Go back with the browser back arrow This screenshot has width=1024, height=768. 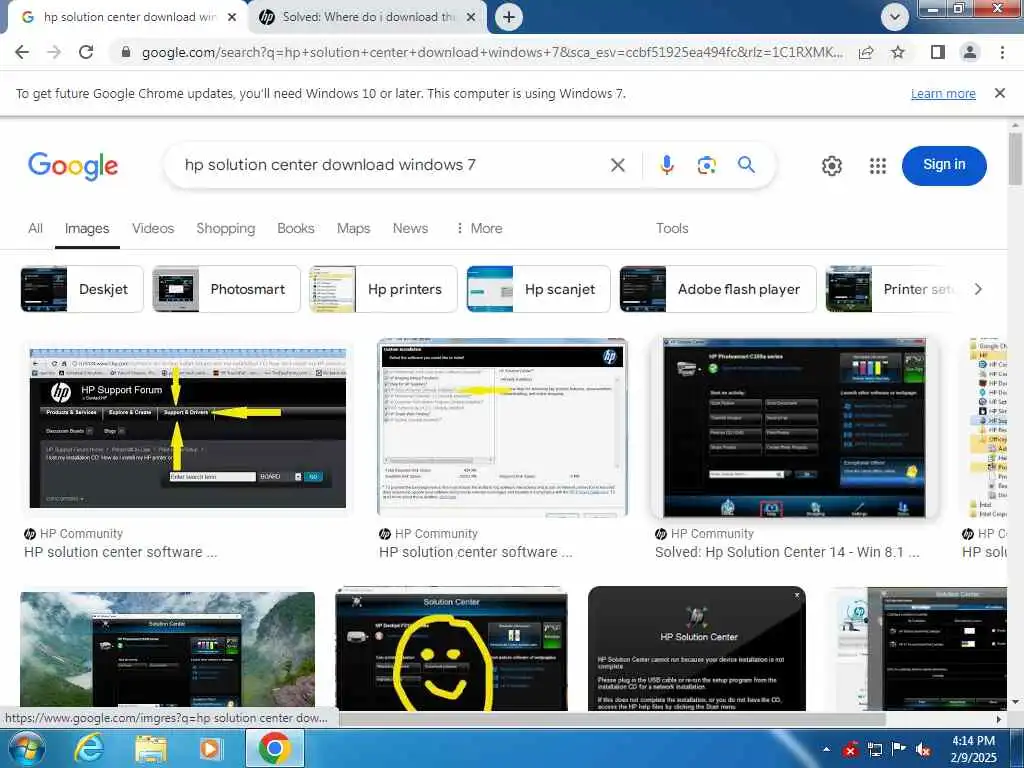[22, 52]
